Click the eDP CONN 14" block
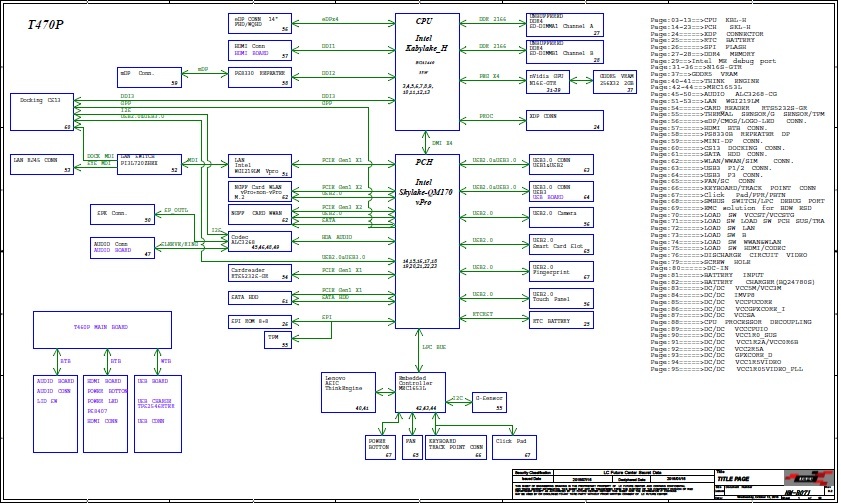 pyautogui.click(x=260, y=24)
